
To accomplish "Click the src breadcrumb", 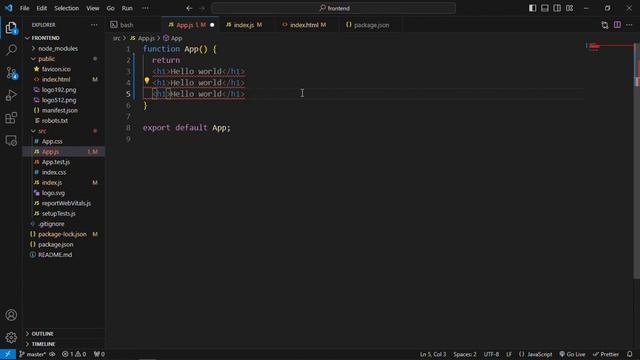I will 117,38.
